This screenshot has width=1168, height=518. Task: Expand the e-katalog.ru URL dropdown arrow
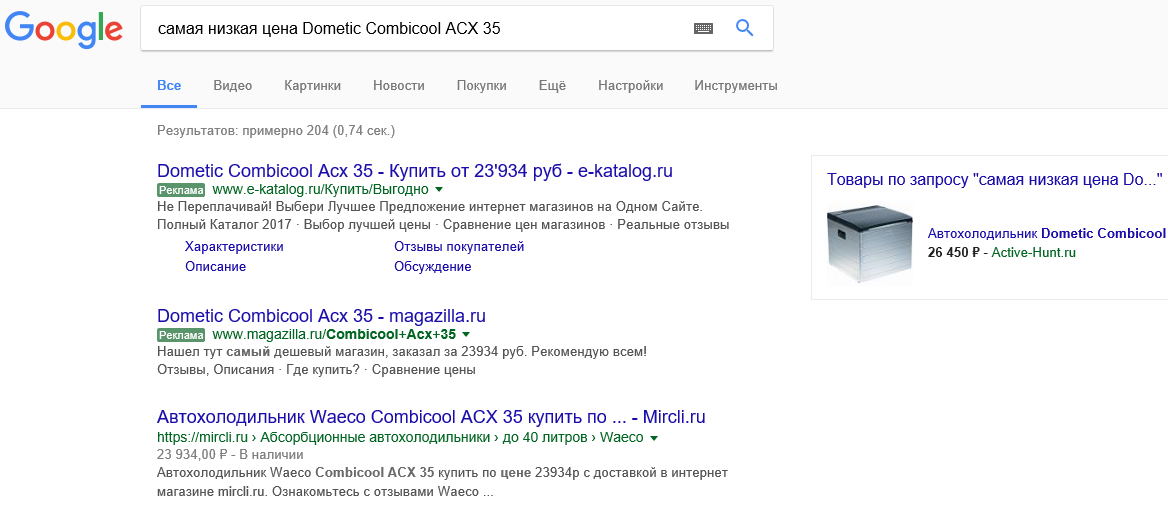(x=439, y=189)
